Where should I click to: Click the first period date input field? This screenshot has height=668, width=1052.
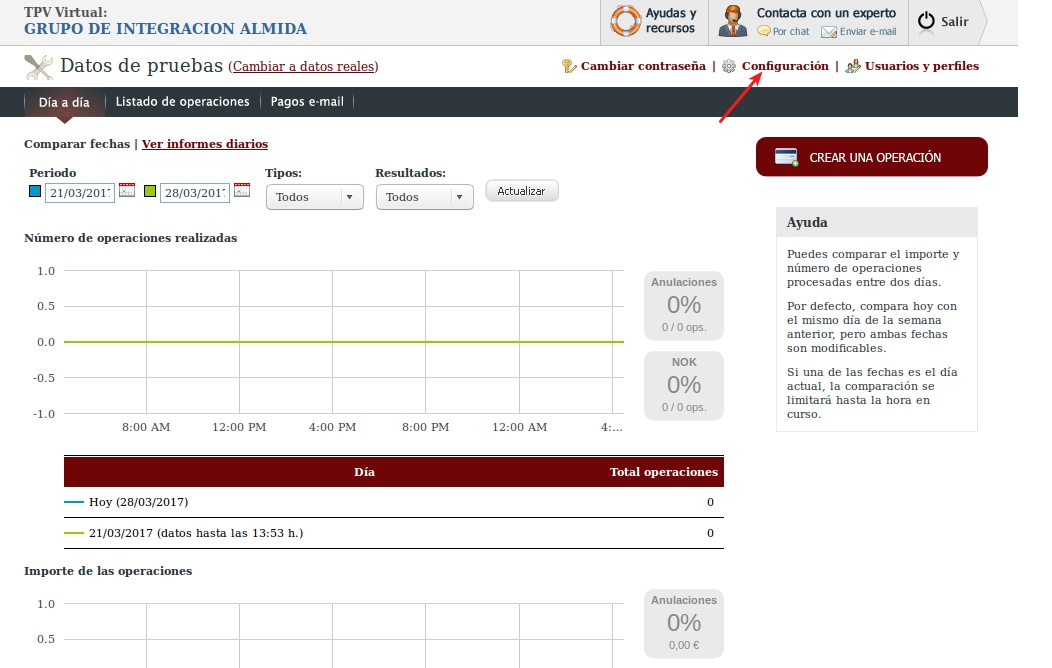(x=80, y=193)
